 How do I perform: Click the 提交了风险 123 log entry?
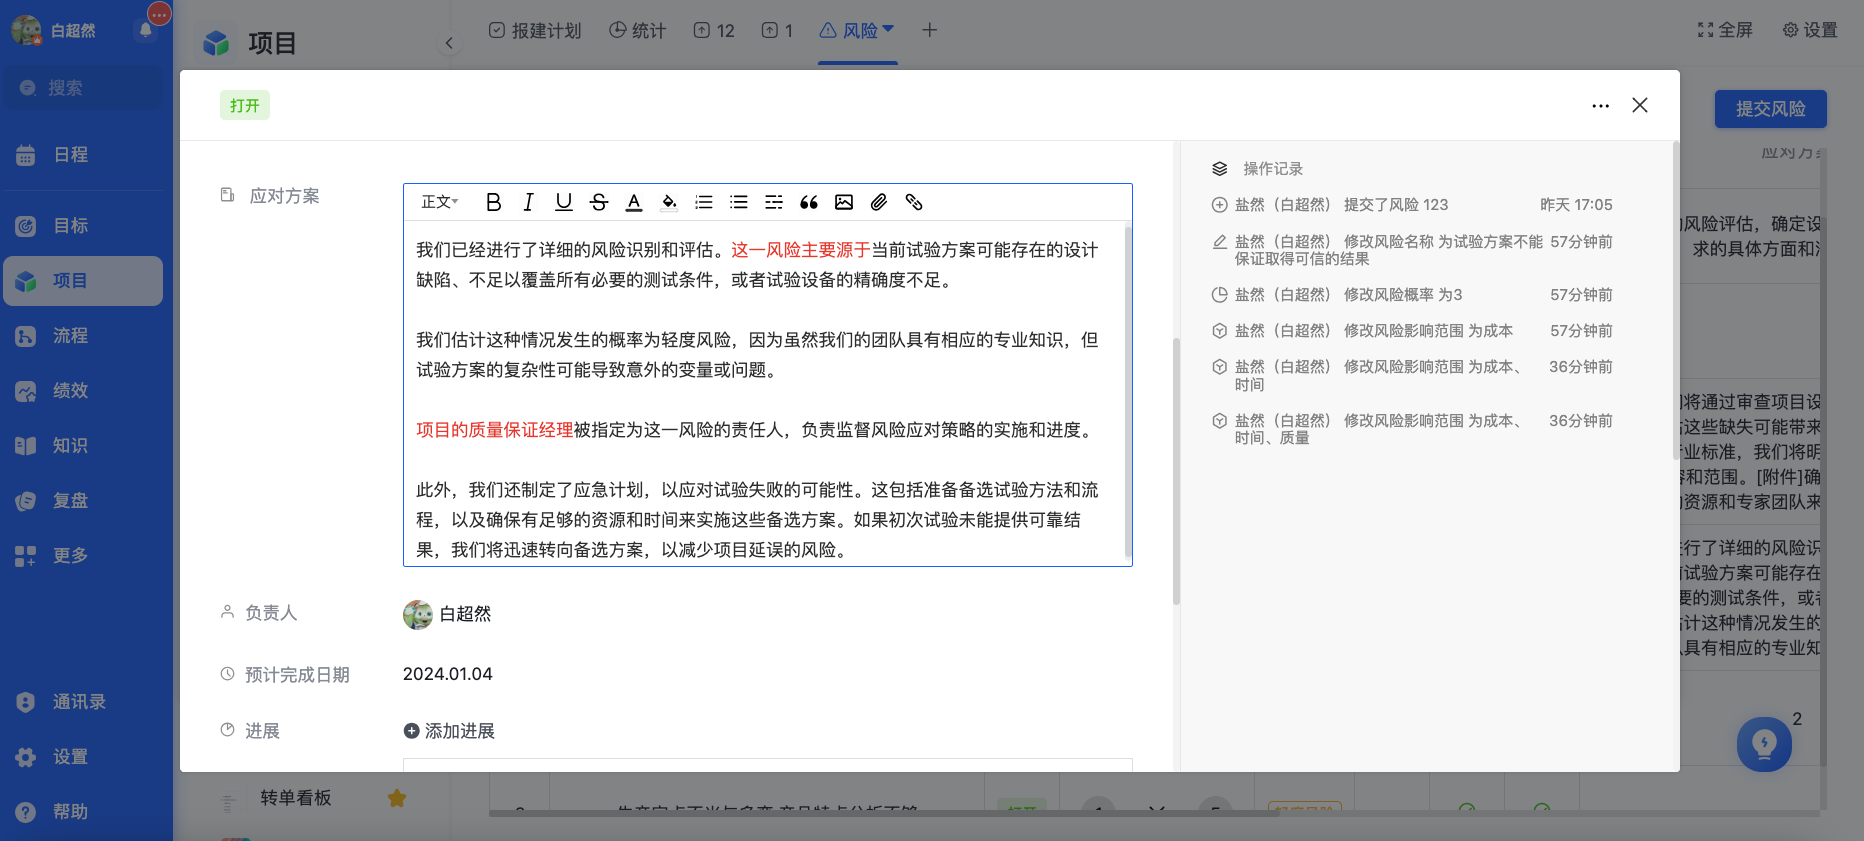(1411, 205)
